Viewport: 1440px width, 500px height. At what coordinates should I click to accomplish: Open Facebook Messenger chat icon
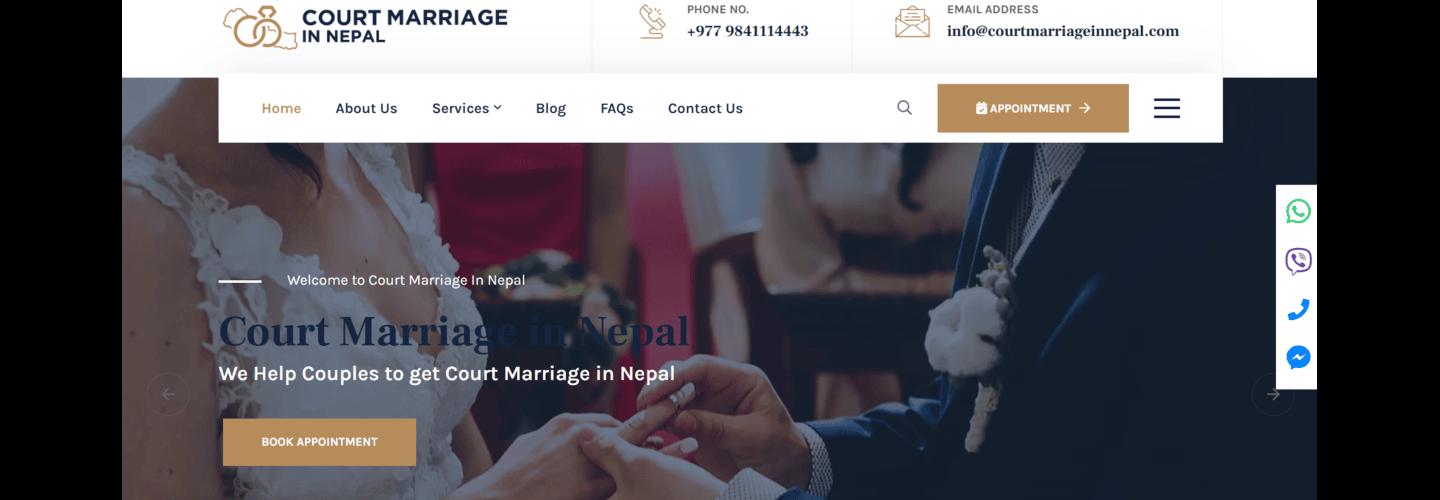[x=1298, y=358]
